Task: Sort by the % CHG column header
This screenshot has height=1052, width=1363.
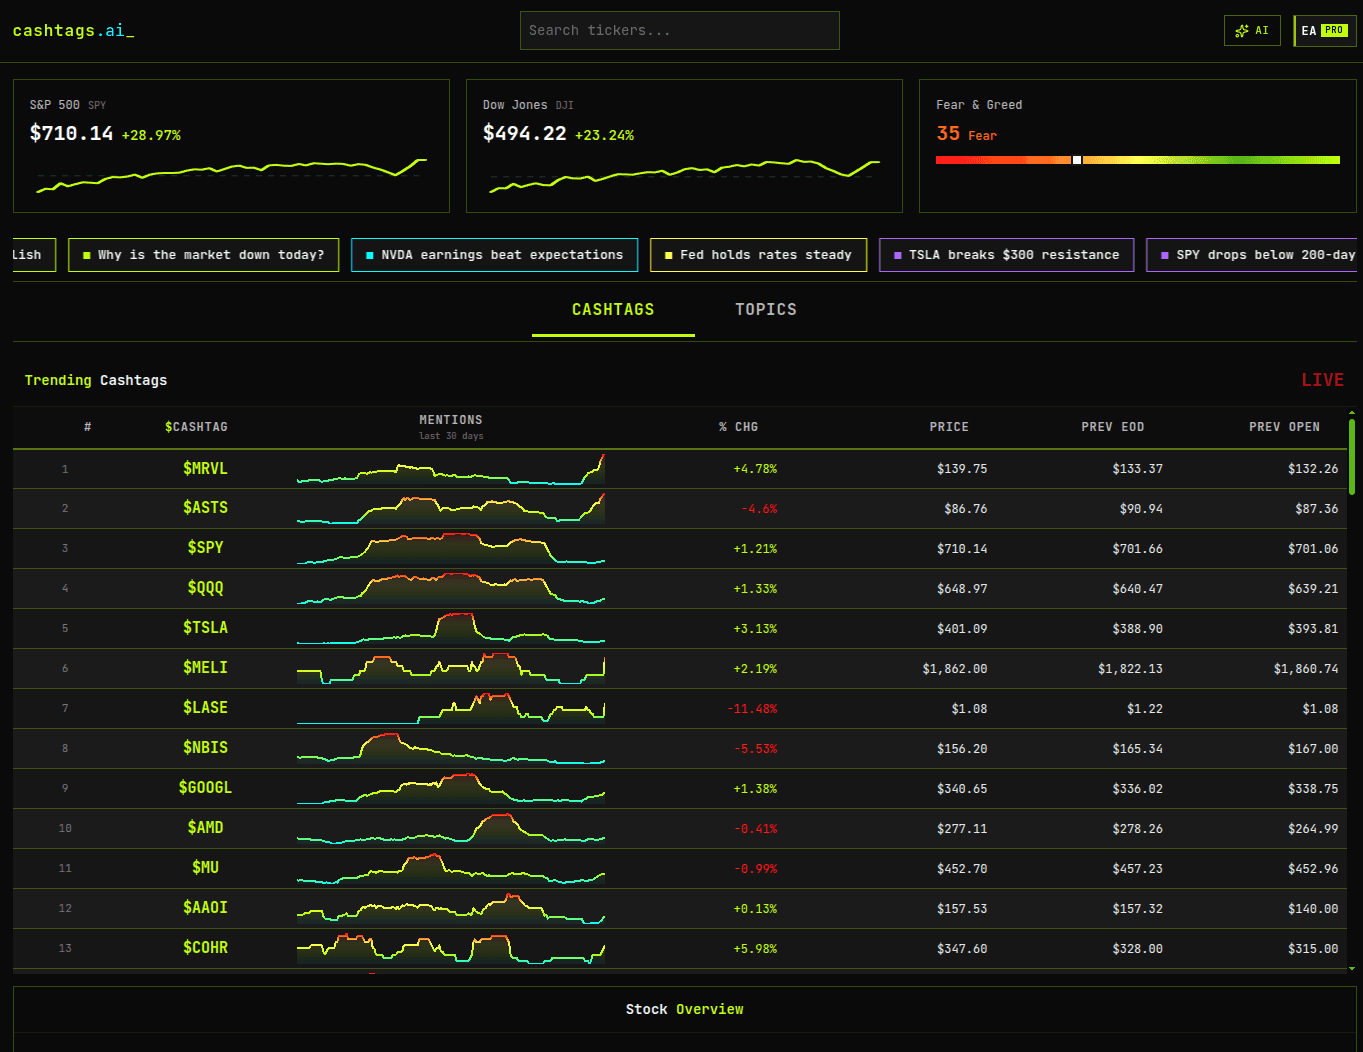Action: coord(738,427)
